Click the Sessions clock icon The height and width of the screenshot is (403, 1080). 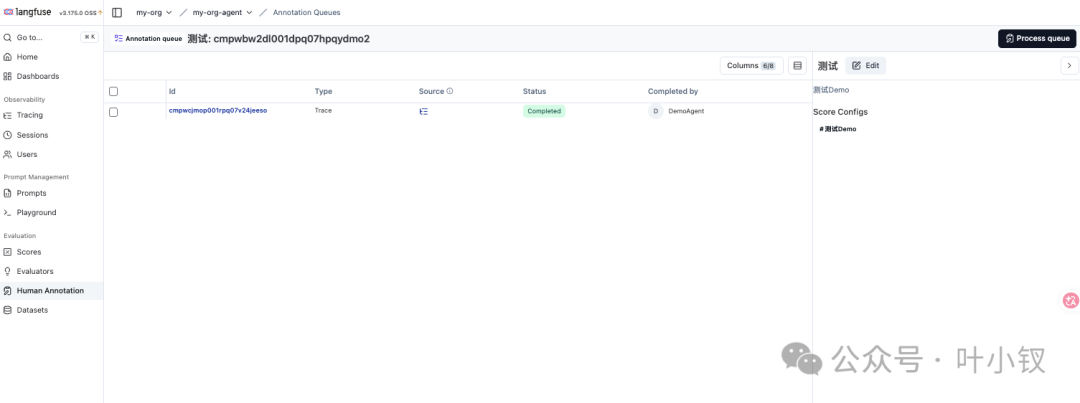tap(8, 135)
